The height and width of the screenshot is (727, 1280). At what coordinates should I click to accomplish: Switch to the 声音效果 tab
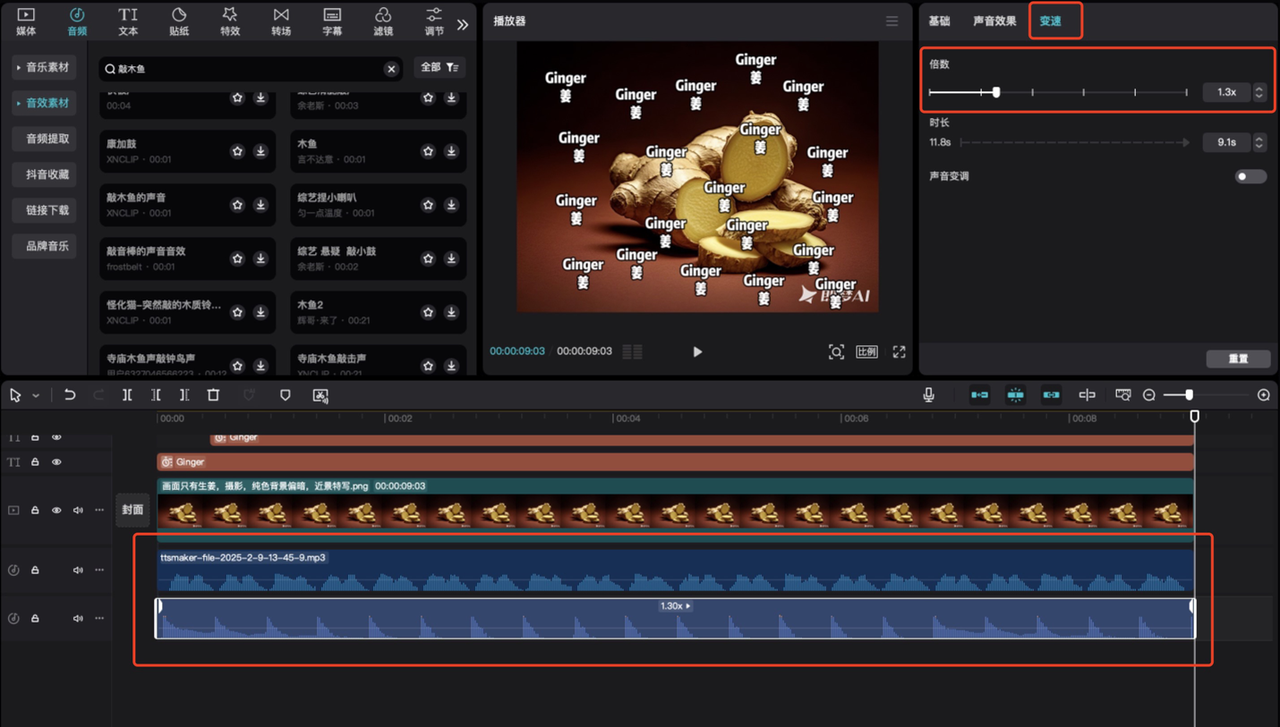(994, 21)
